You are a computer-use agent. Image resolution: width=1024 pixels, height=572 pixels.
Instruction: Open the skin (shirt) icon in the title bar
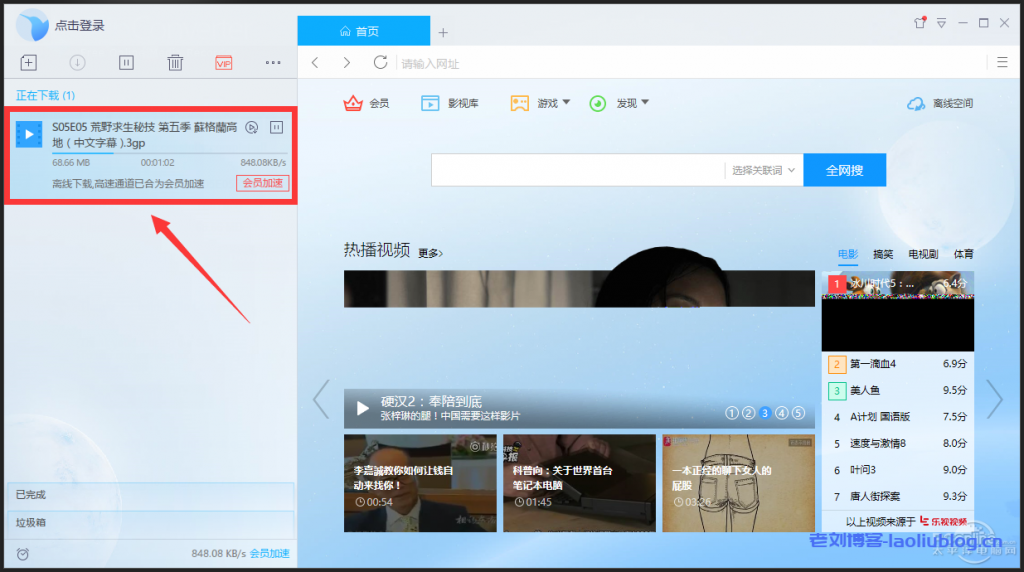tap(919, 22)
